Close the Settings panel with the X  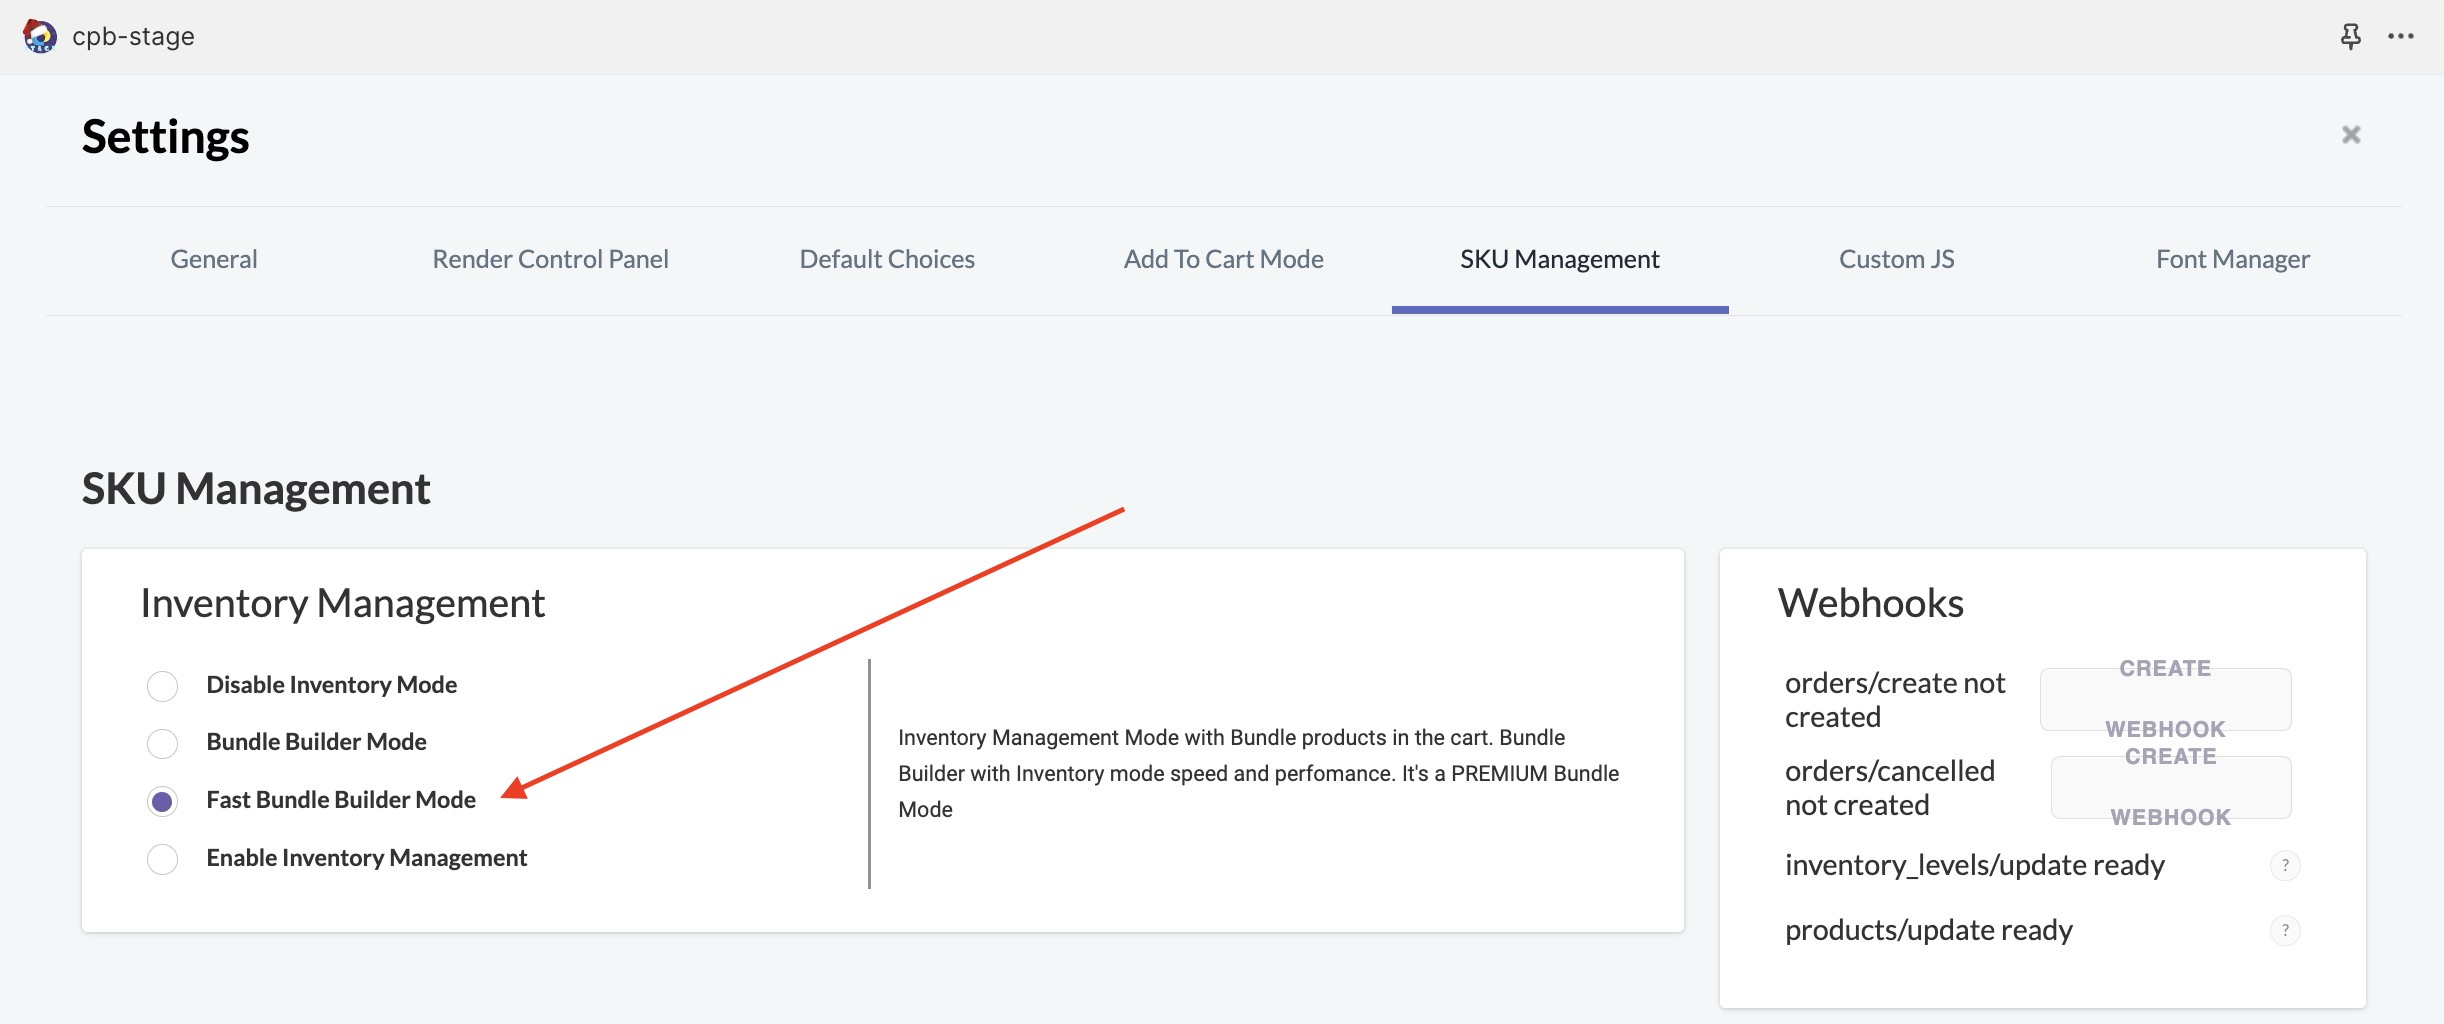2351,134
